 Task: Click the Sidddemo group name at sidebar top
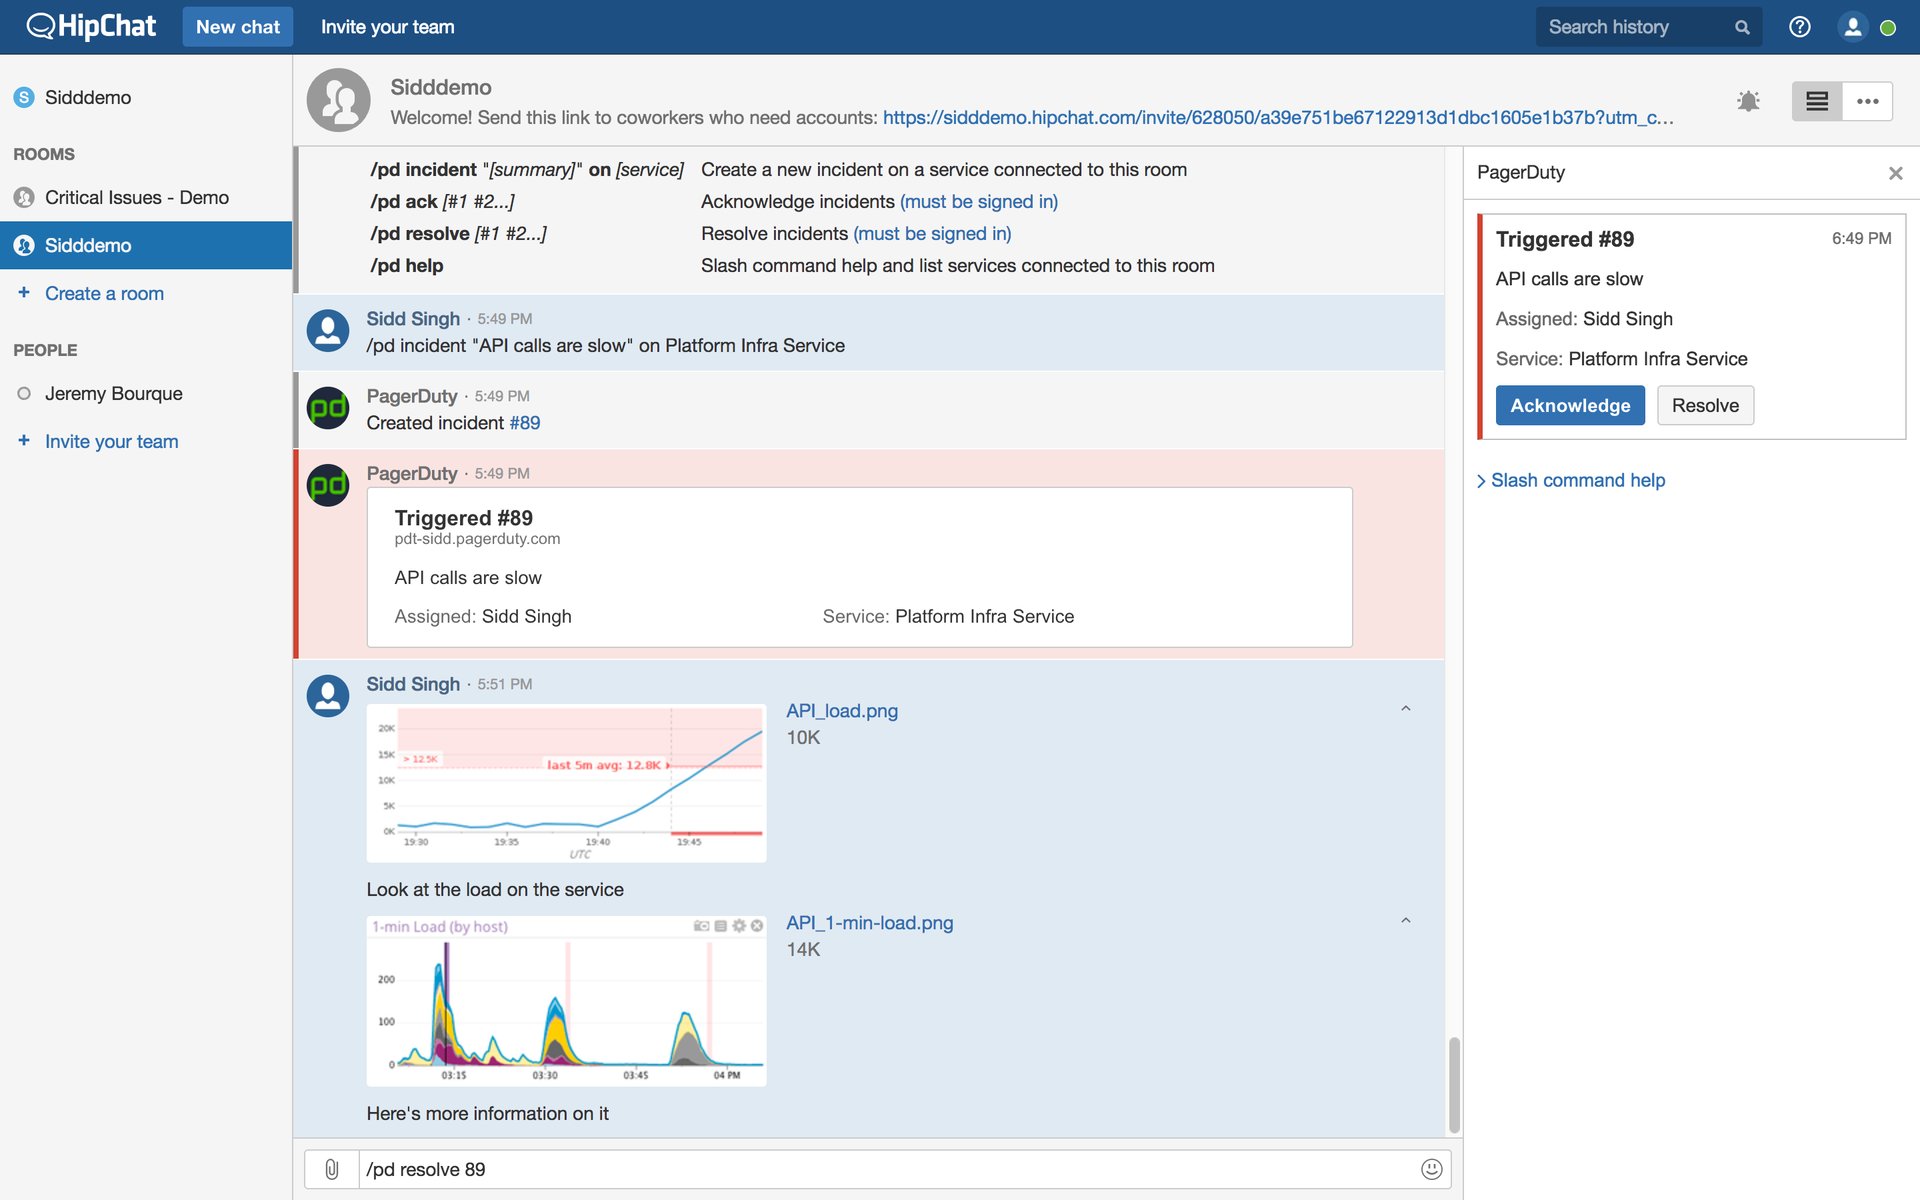point(88,97)
